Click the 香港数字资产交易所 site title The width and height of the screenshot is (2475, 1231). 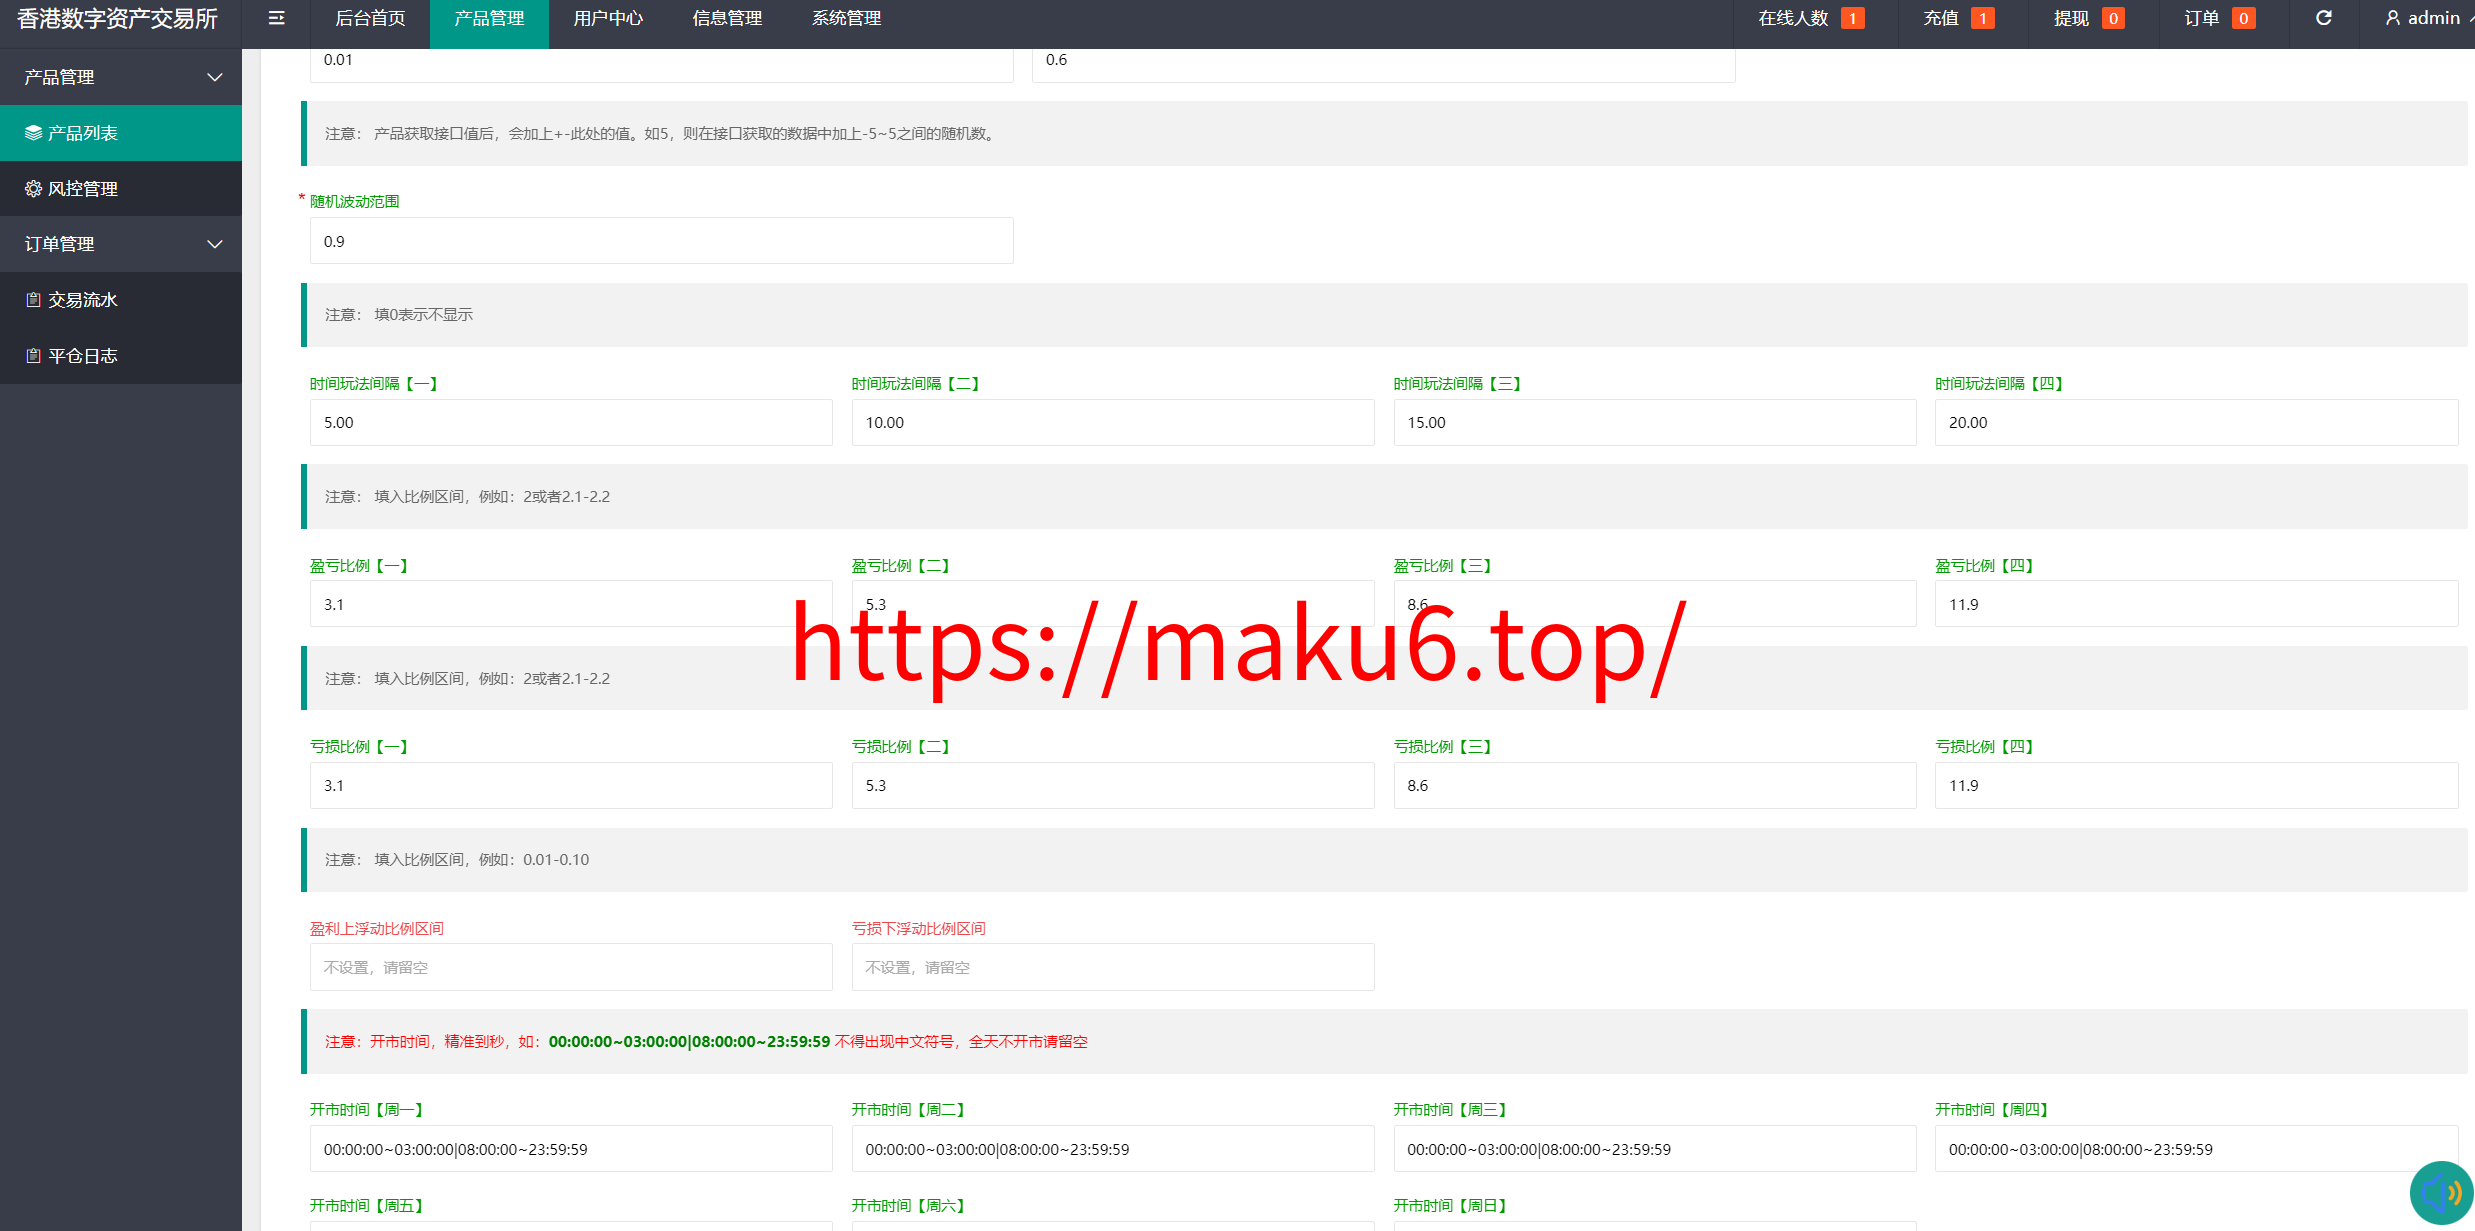pyautogui.click(x=117, y=19)
